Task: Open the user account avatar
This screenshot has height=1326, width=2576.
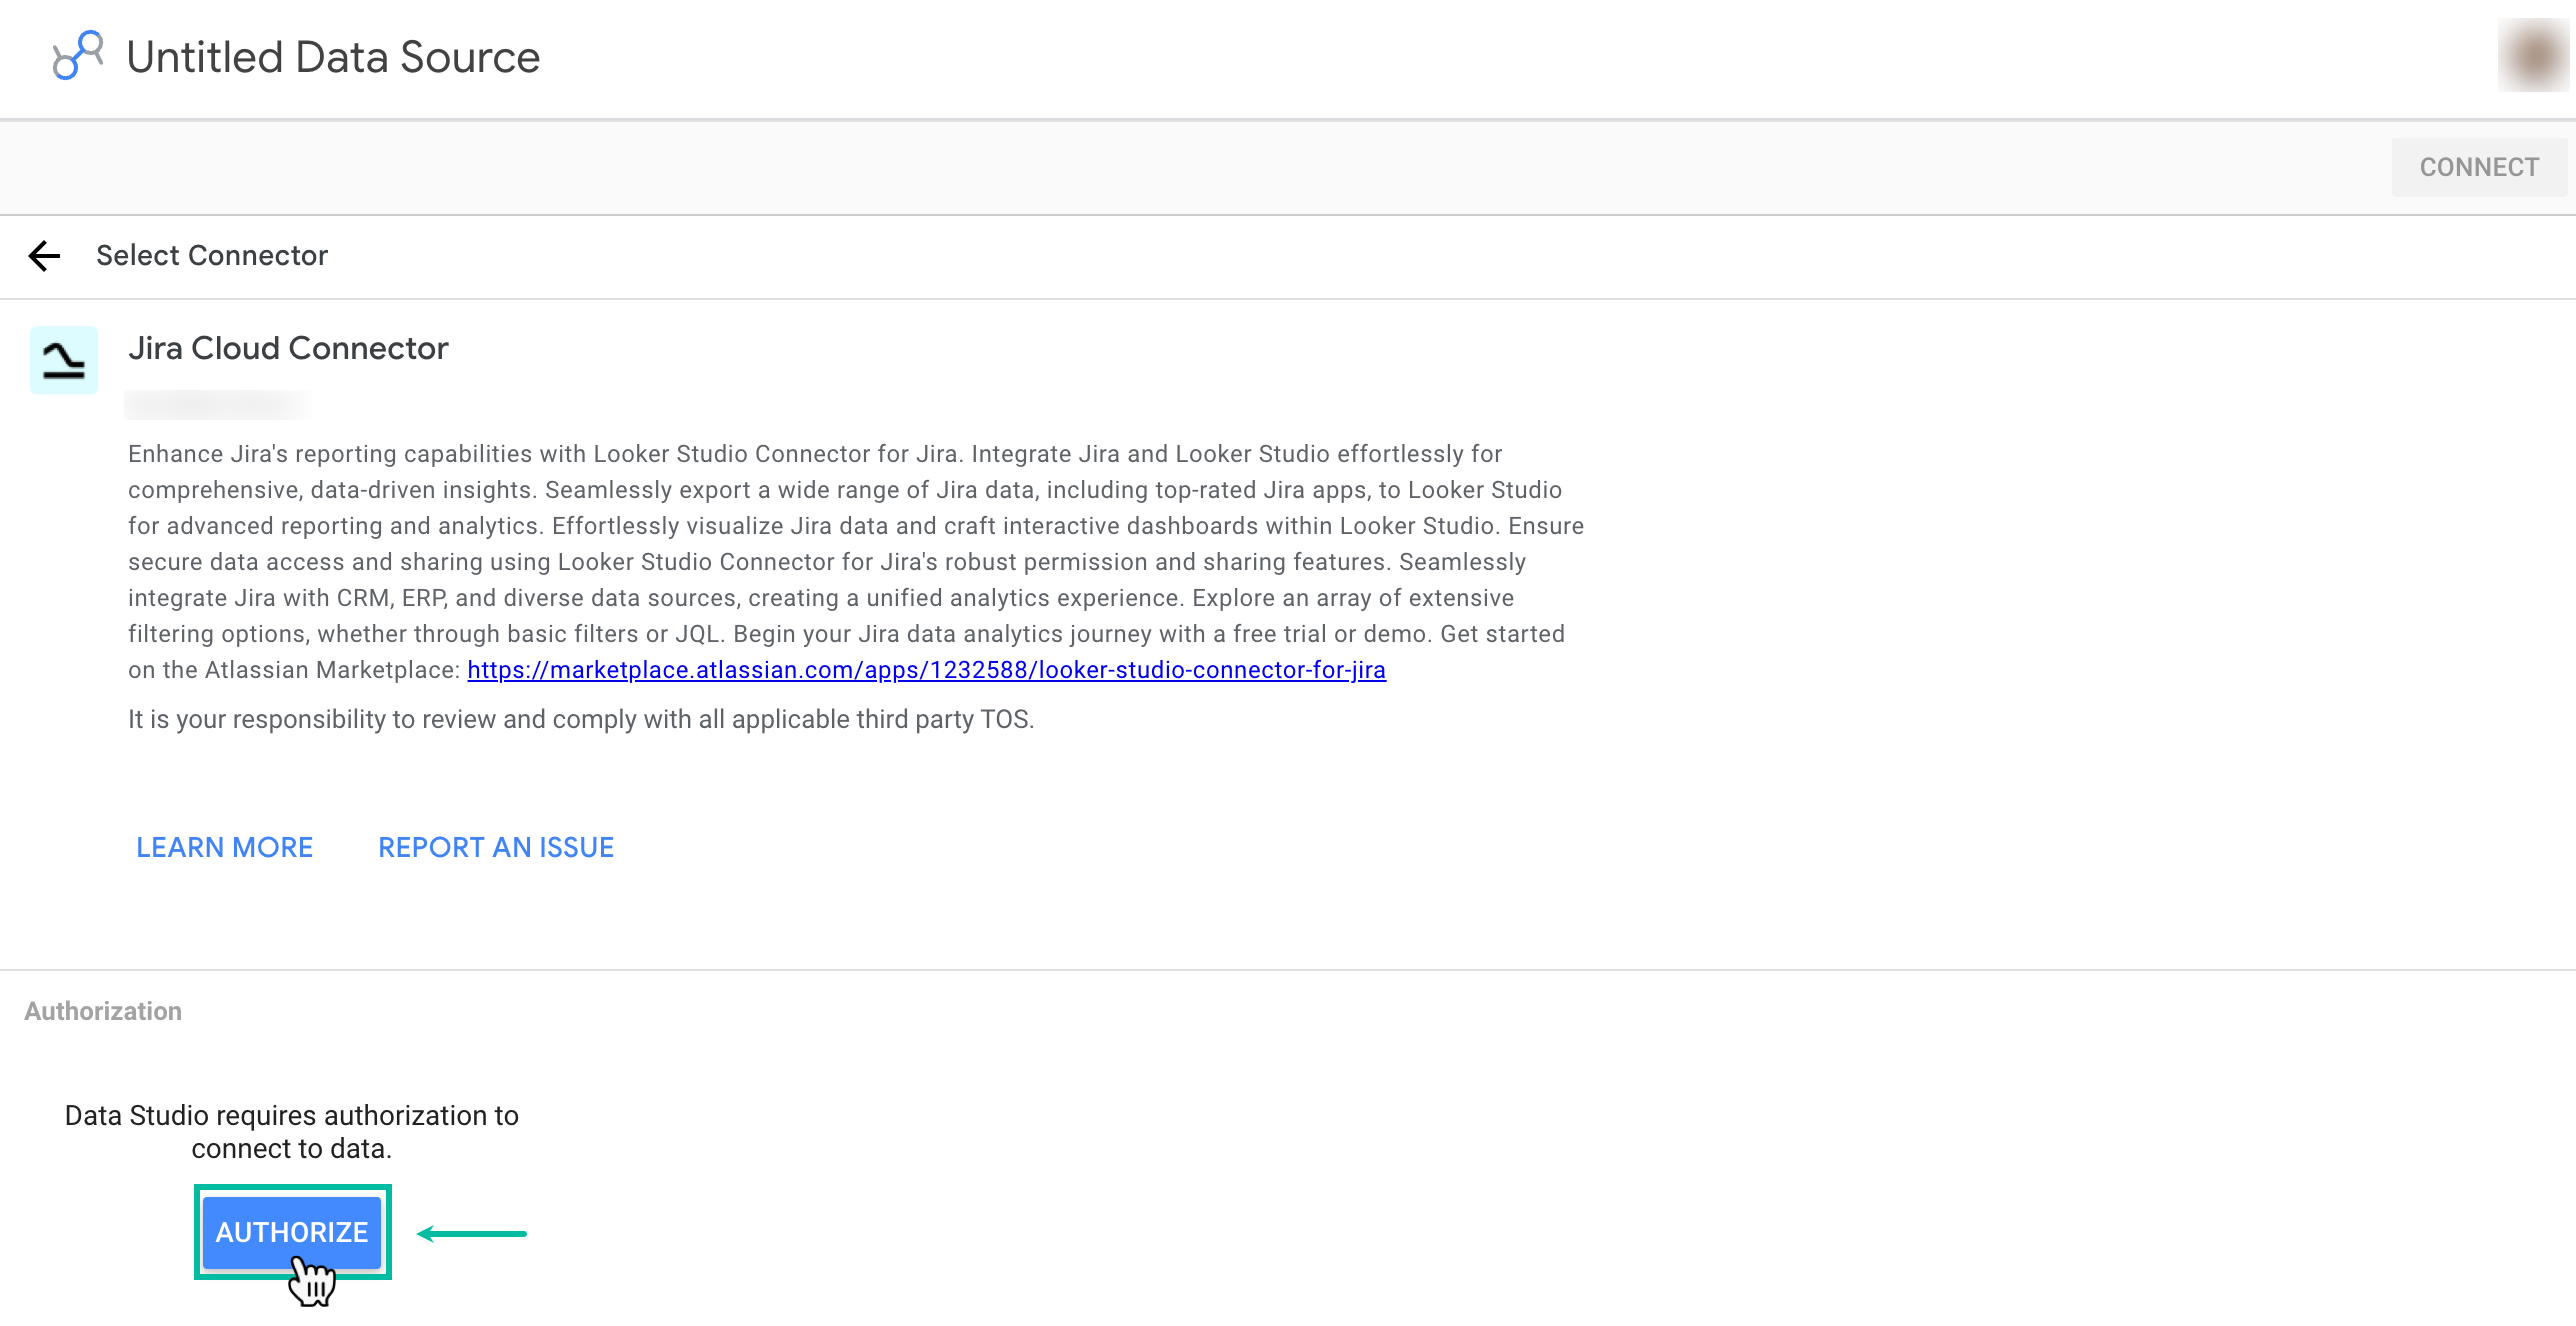Action: [2533, 56]
